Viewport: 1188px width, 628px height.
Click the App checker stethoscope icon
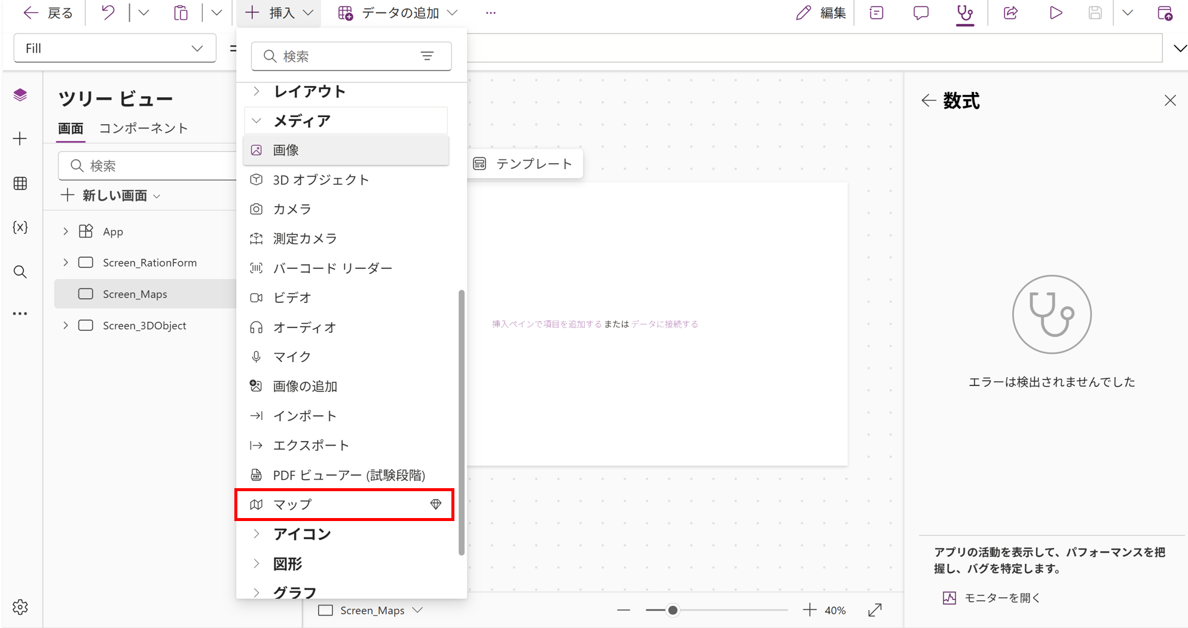pos(964,13)
